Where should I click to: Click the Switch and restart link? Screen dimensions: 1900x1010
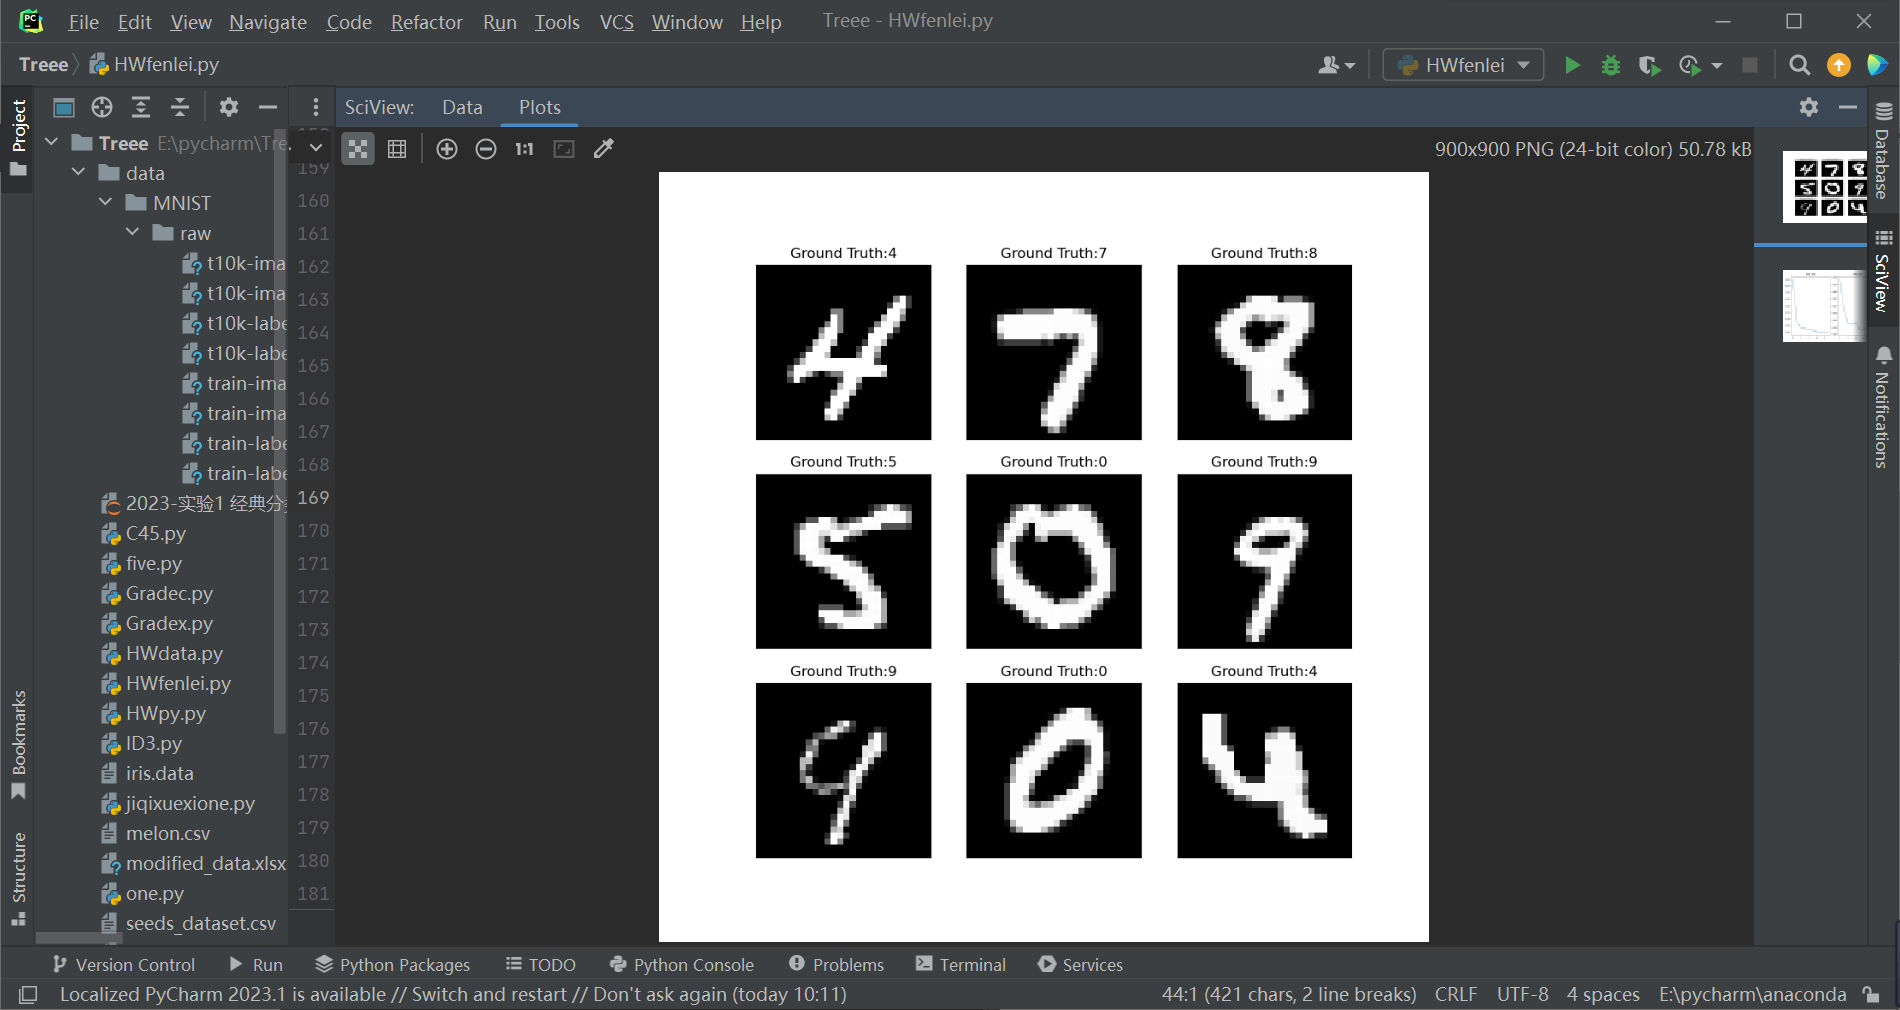coord(489,994)
